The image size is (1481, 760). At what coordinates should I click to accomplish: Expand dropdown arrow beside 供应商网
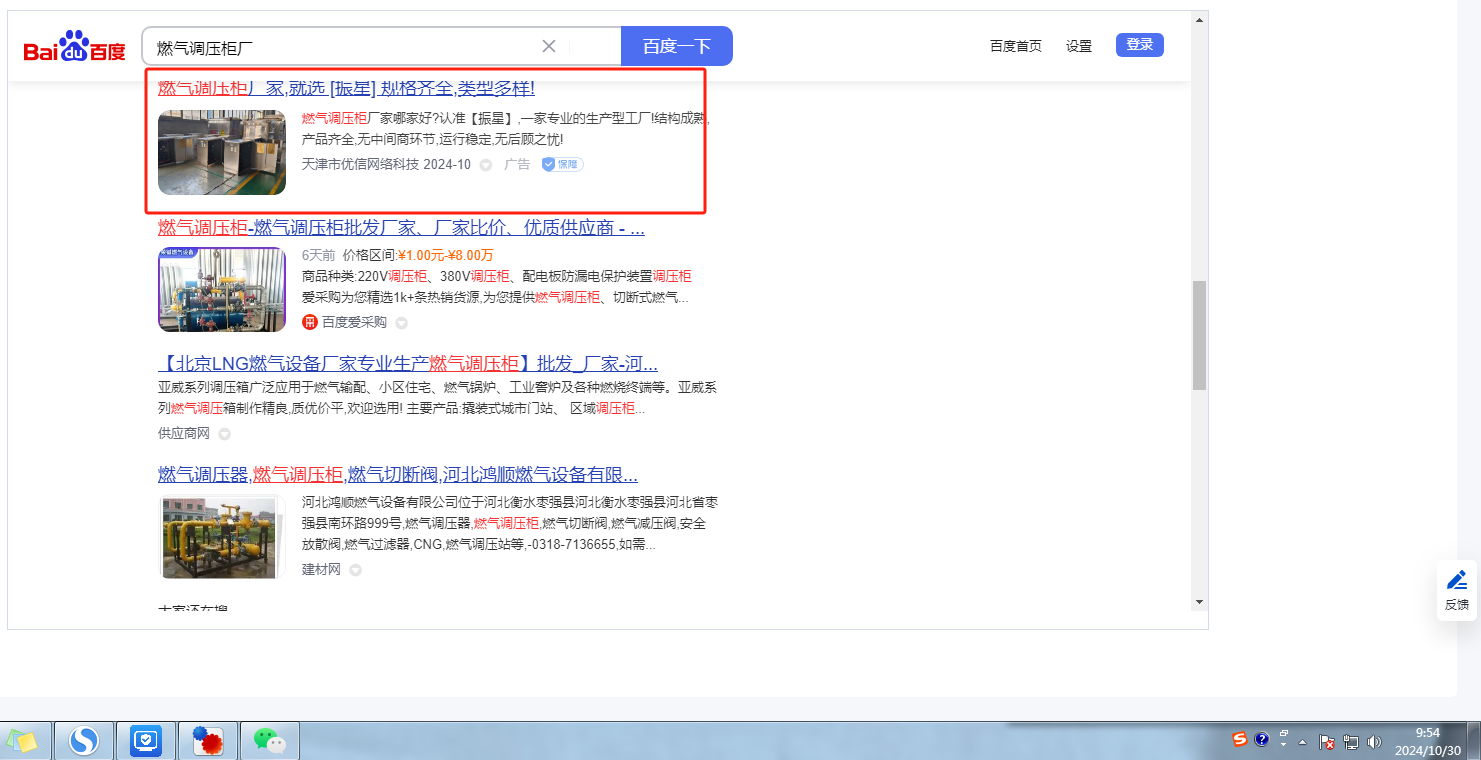coord(224,434)
